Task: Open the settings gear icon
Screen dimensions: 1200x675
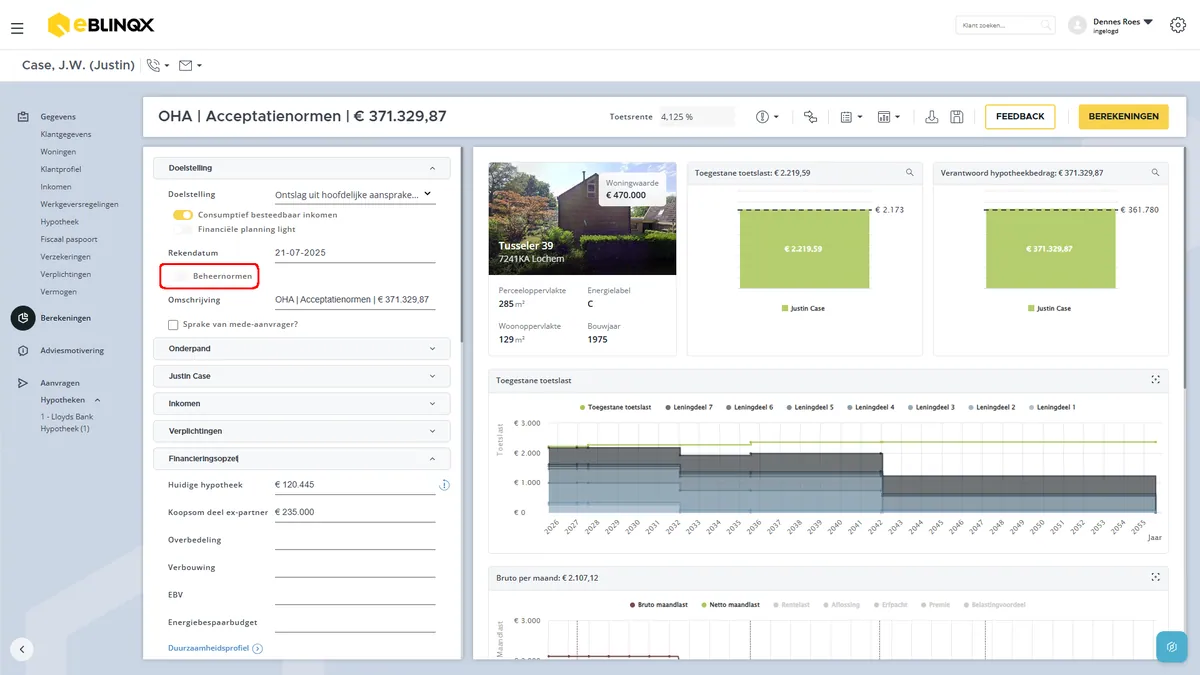Action: pos(1177,25)
